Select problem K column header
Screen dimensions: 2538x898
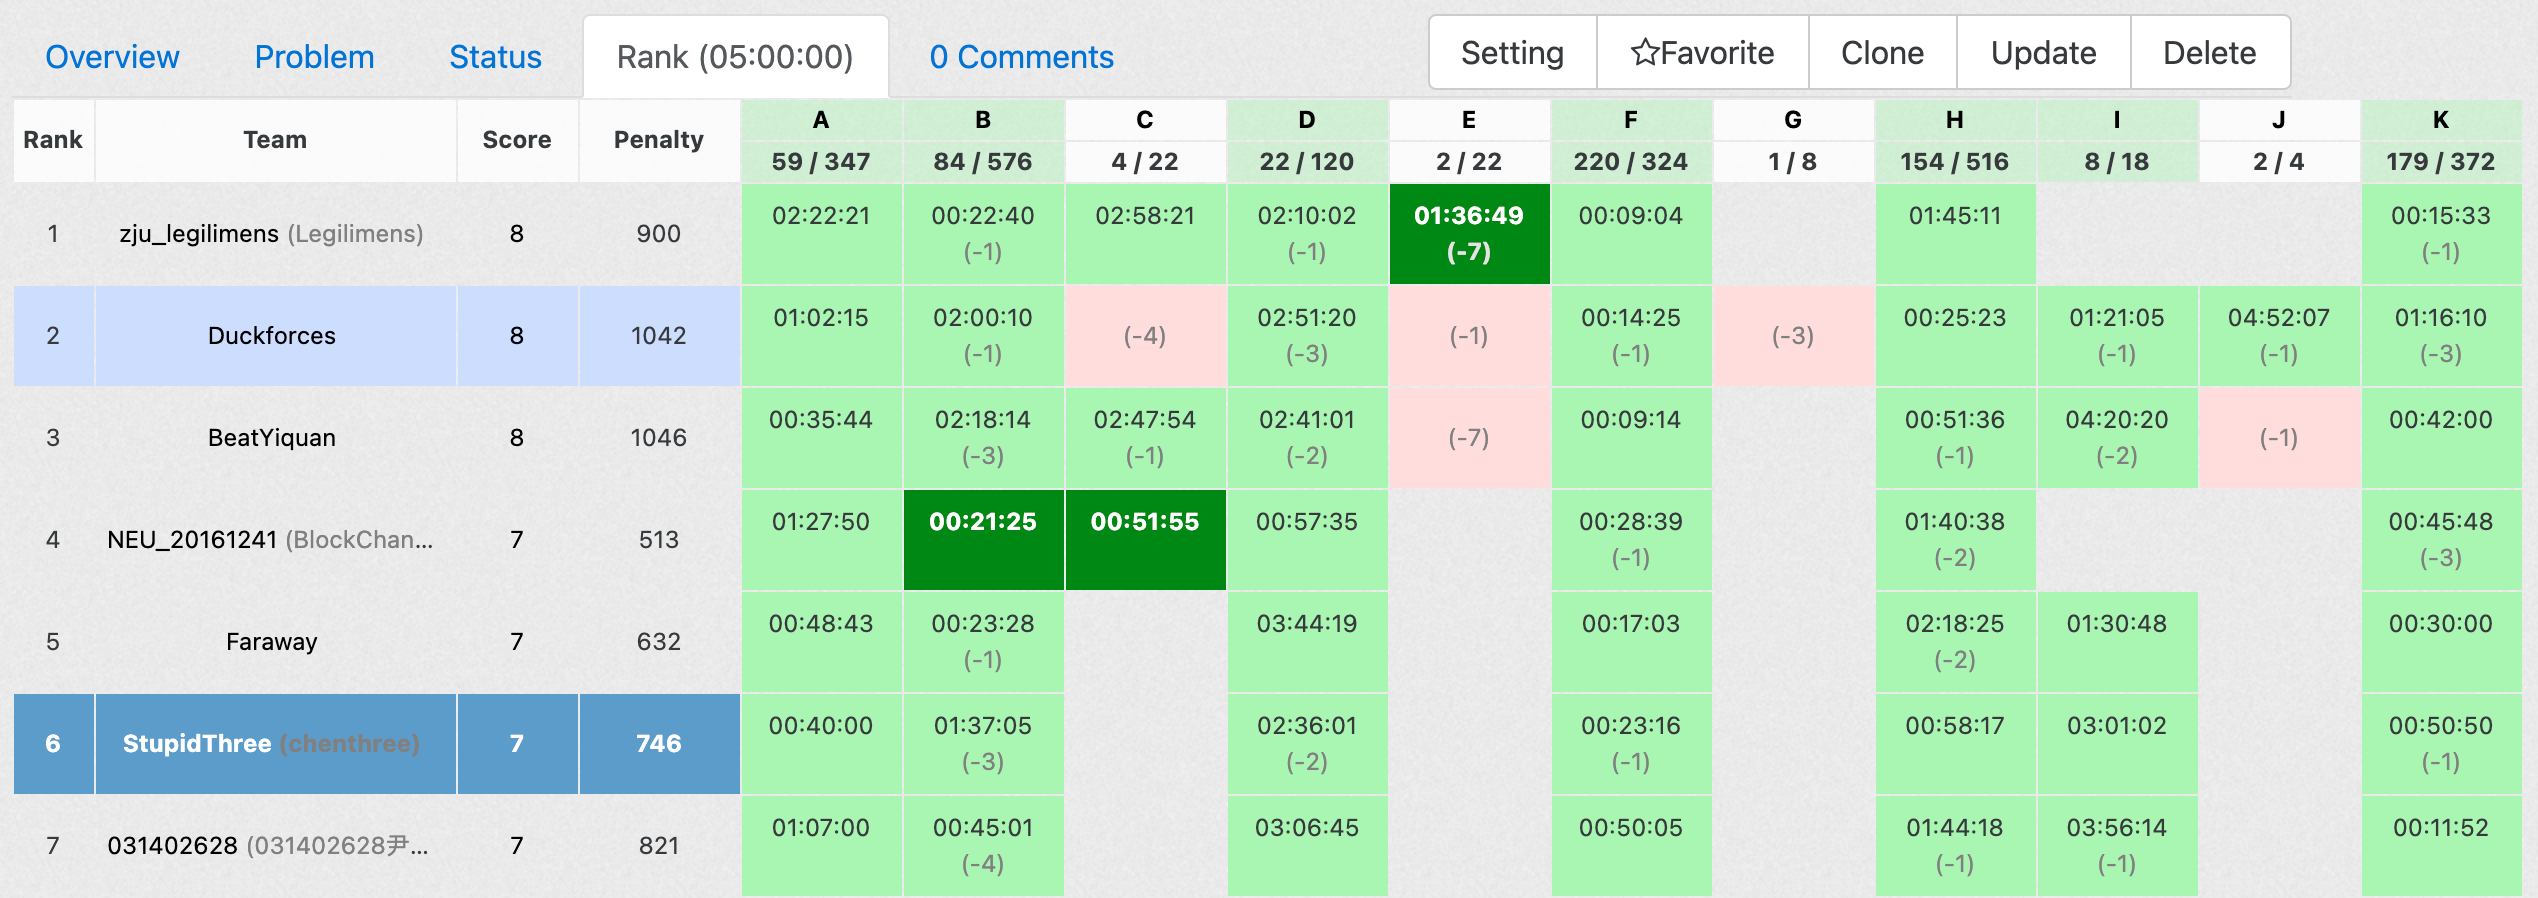[2440, 120]
